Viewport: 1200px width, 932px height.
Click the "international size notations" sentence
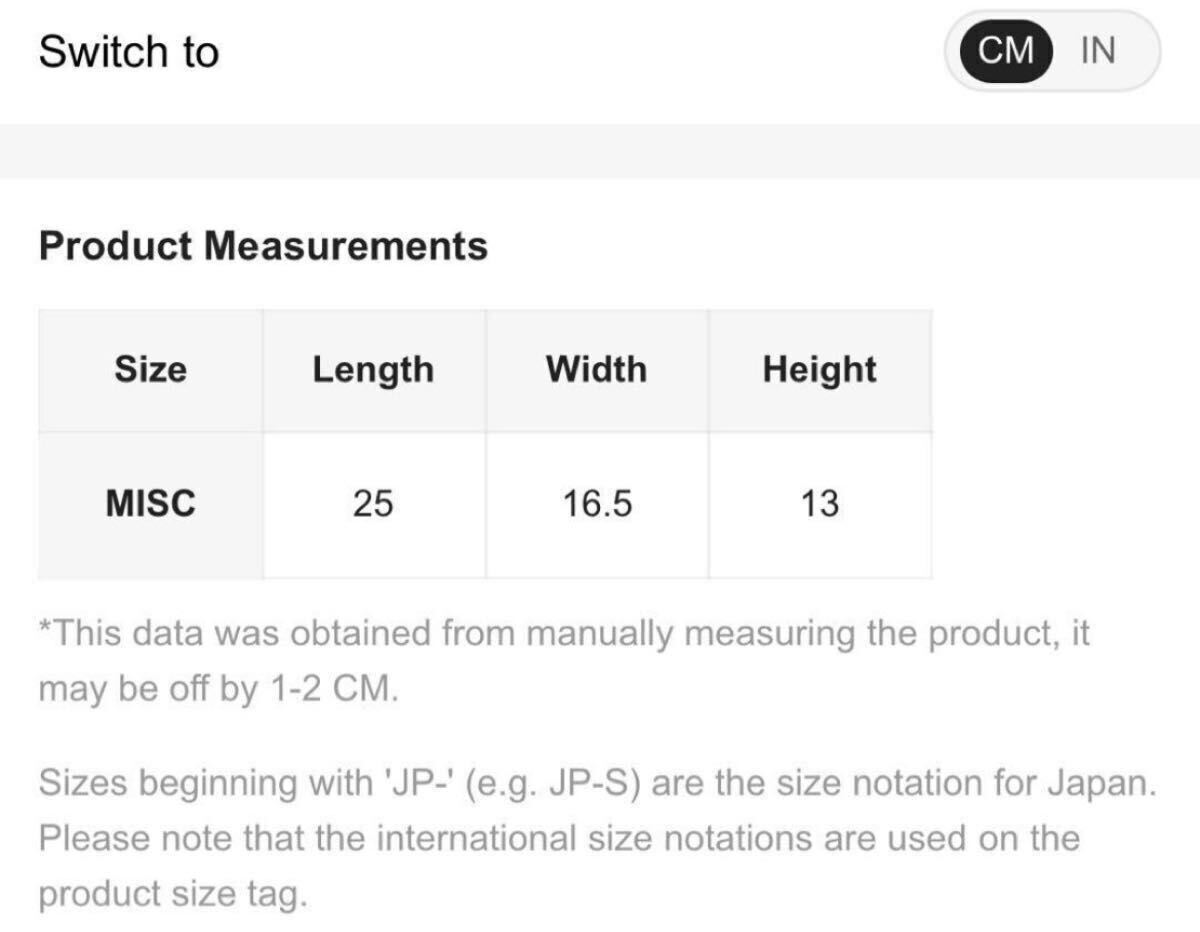560,838
